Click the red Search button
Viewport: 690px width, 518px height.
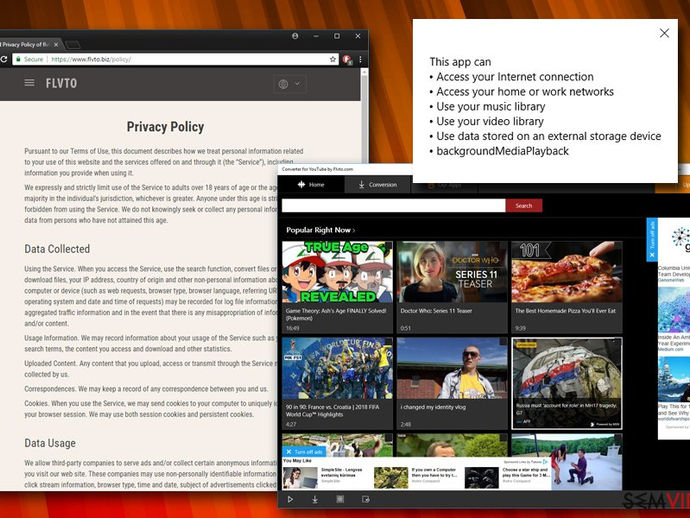[x=524, y=206]
